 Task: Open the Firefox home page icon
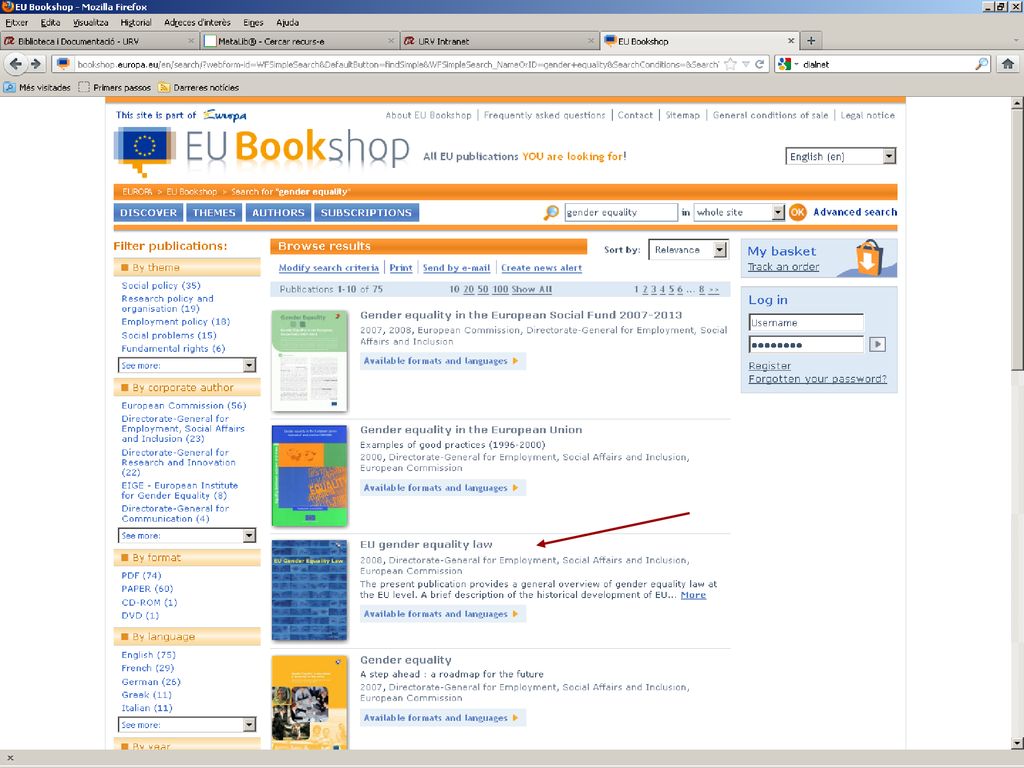(x=1008, y=64)
